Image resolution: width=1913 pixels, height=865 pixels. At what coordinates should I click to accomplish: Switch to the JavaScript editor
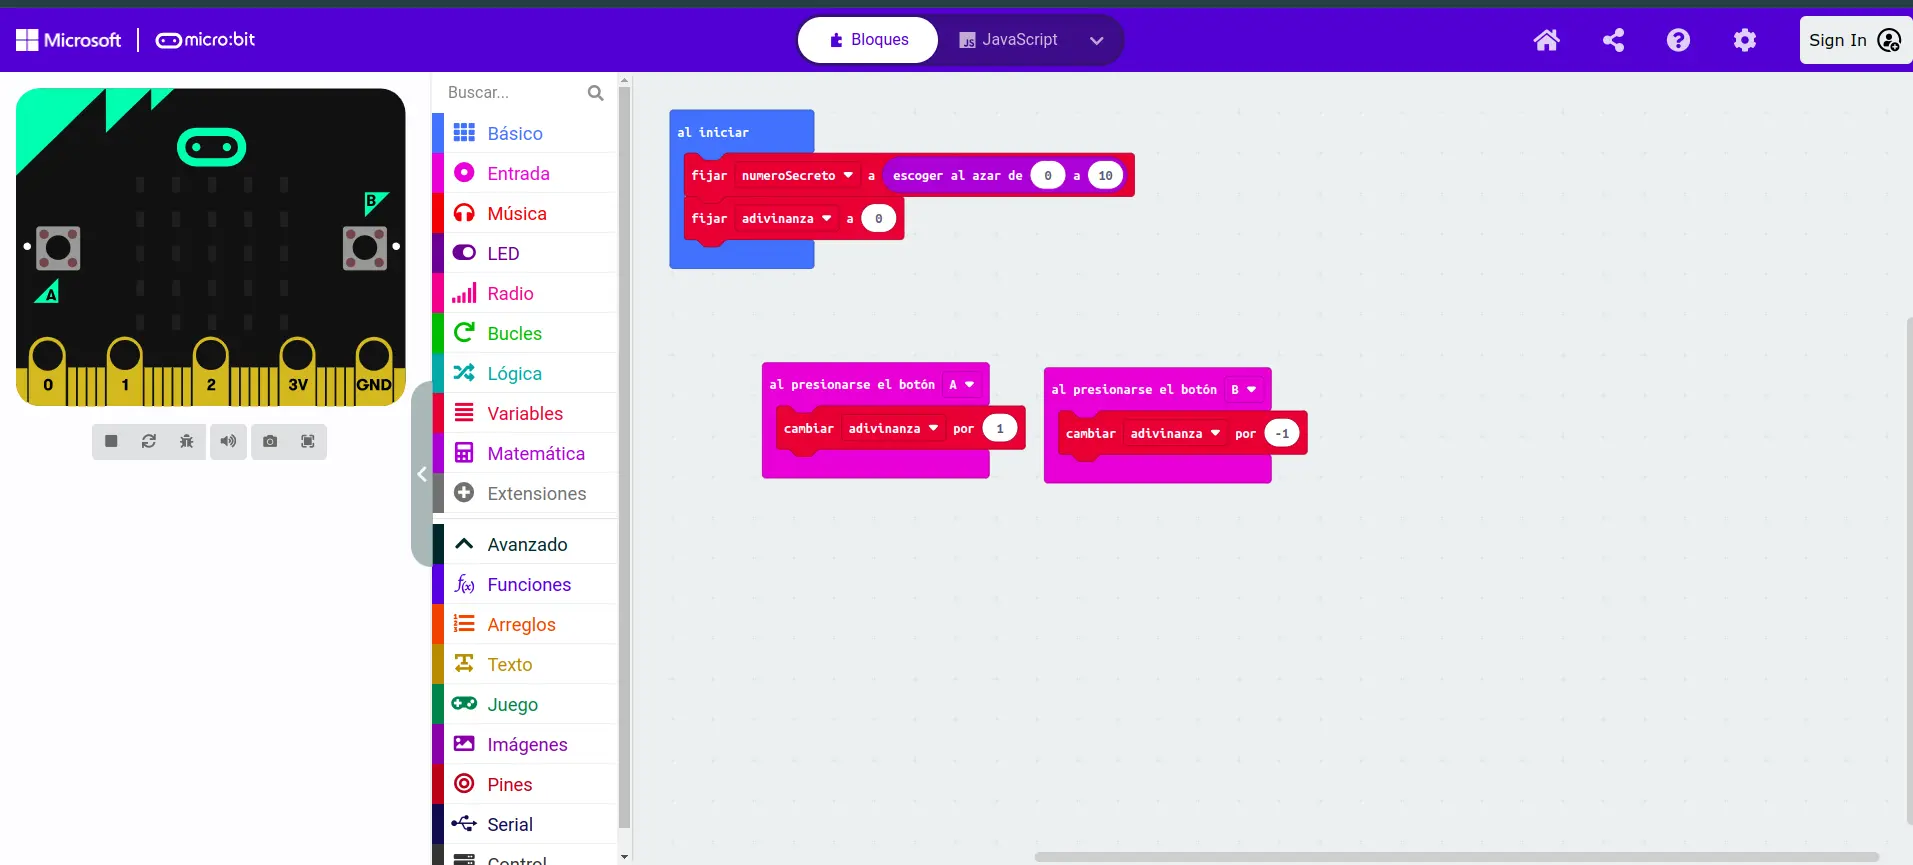click(x=1008, y=40)
